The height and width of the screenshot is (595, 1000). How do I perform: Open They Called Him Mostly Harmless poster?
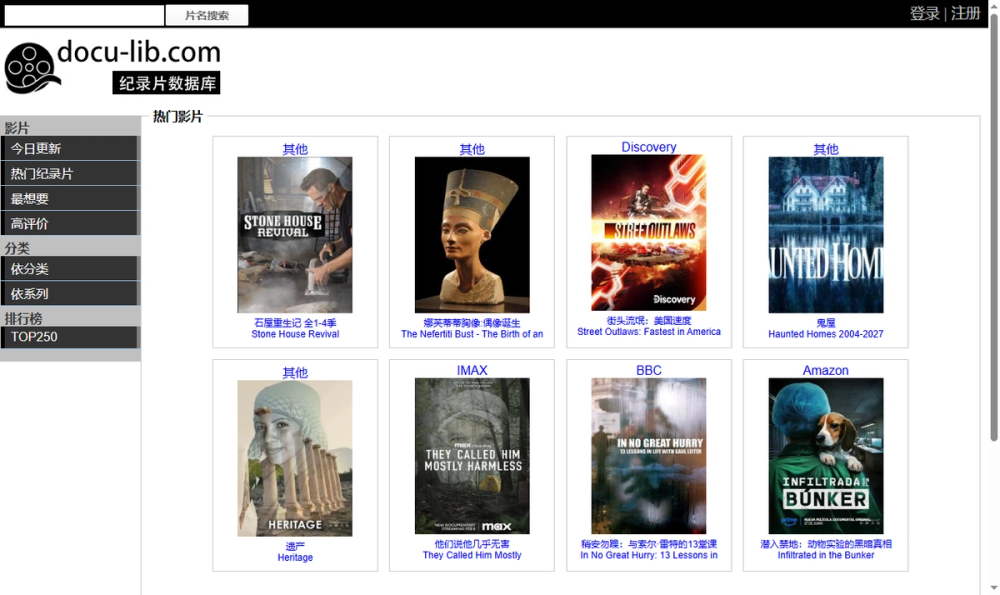pos(472,456)
